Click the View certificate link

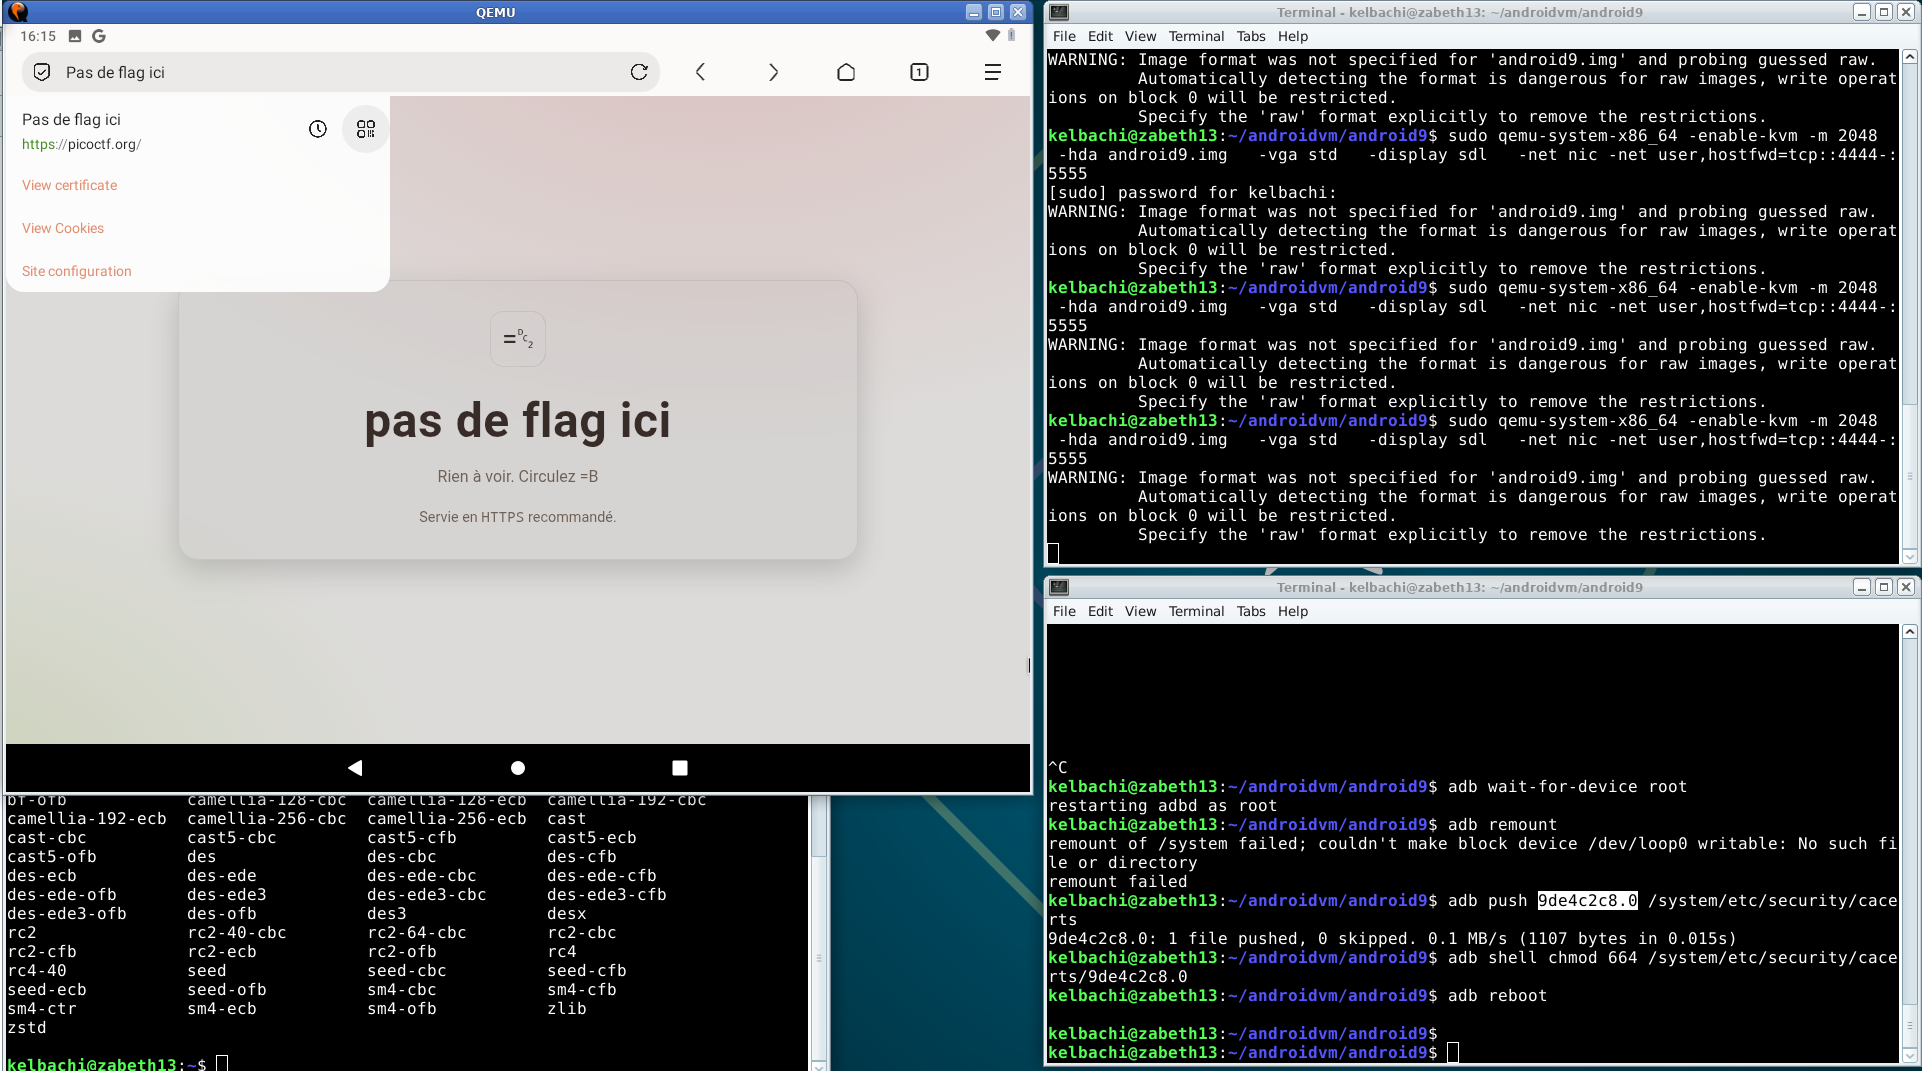[x=69, y=185]
